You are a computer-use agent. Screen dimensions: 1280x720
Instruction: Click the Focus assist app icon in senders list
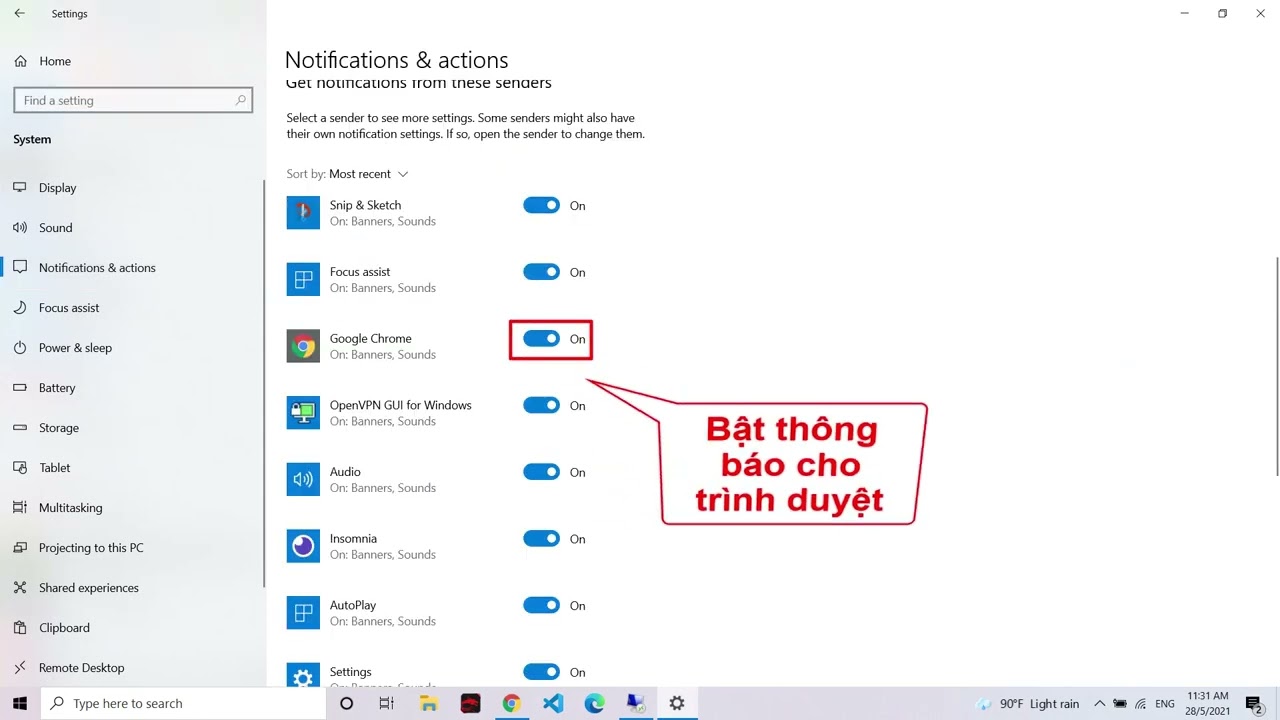(x=303, y=279)
